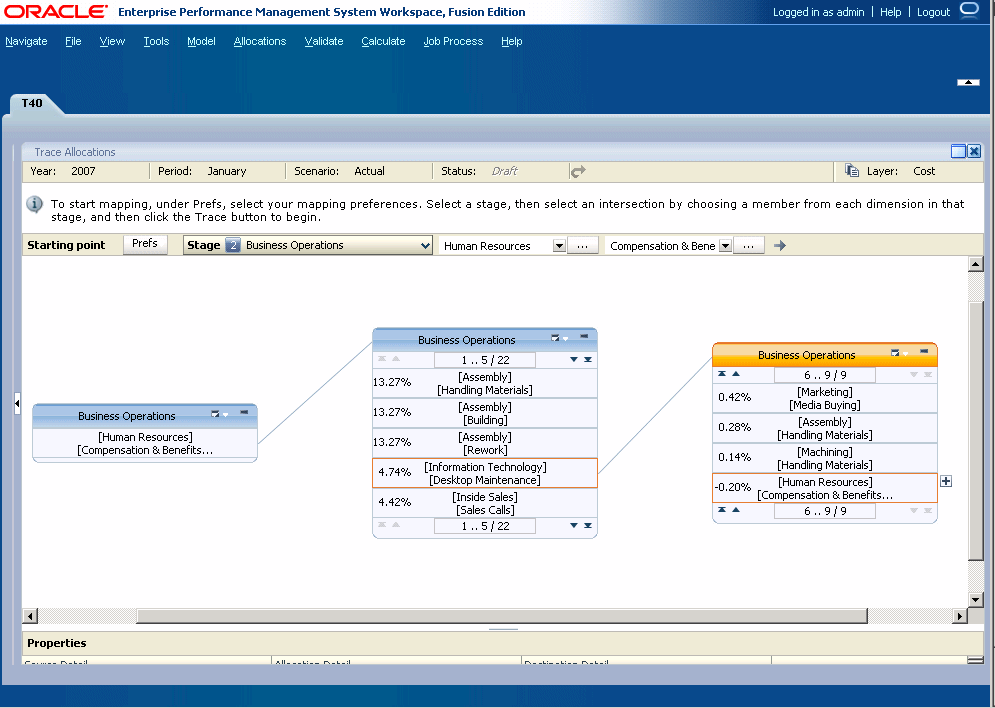Open left node header's dropdown chevron
Viewport: 995px width, 708px height.
[225, 413]
